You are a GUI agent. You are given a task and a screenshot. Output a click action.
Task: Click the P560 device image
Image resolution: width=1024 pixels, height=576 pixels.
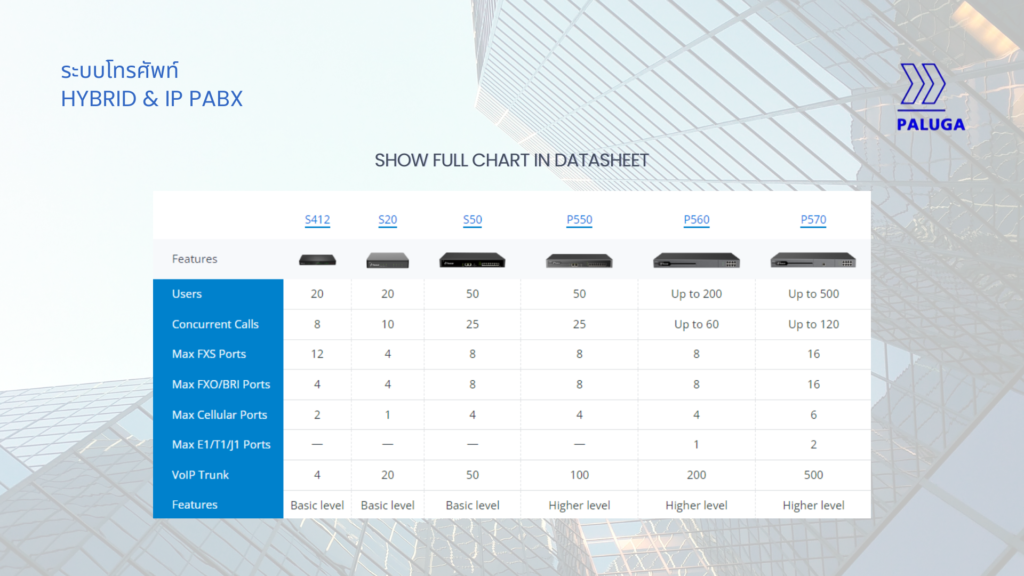[696, 260]
